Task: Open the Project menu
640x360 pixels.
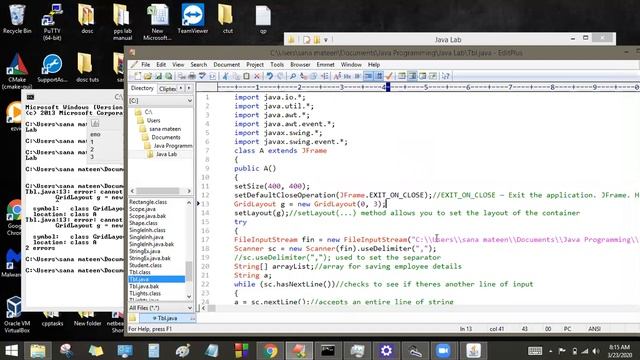Action: (x=255, y=64)
